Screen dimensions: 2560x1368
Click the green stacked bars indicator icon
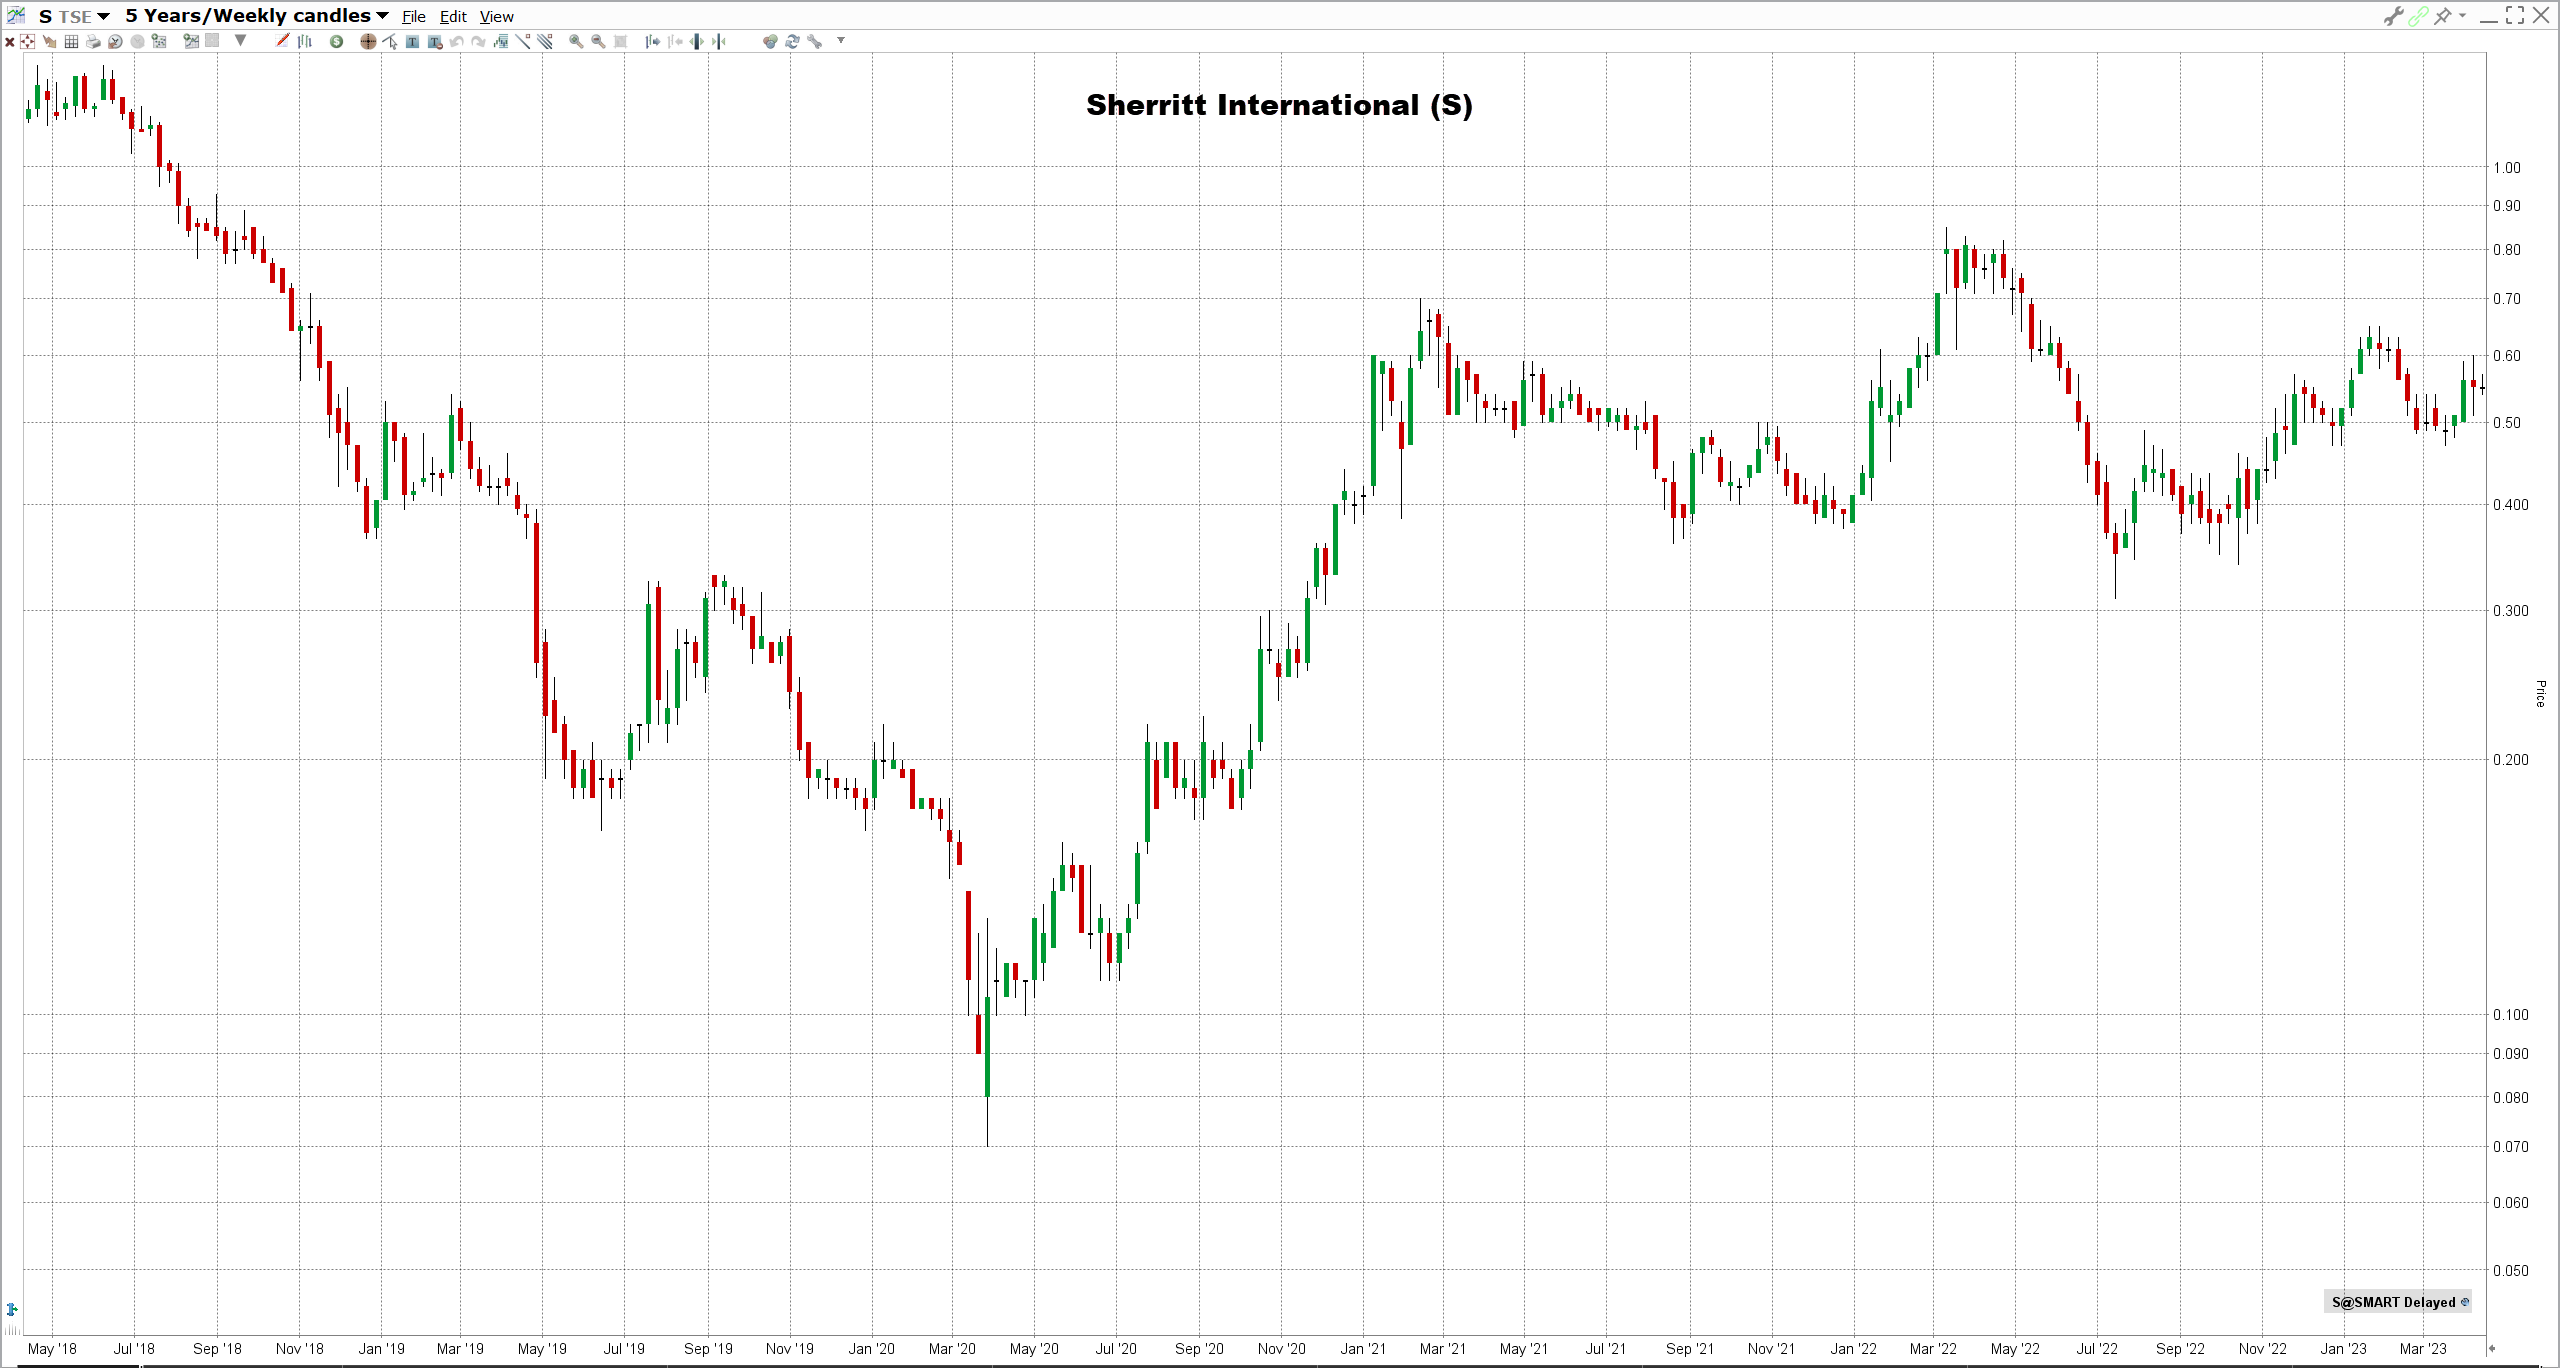pyautogui.click(x=501, y=41)
